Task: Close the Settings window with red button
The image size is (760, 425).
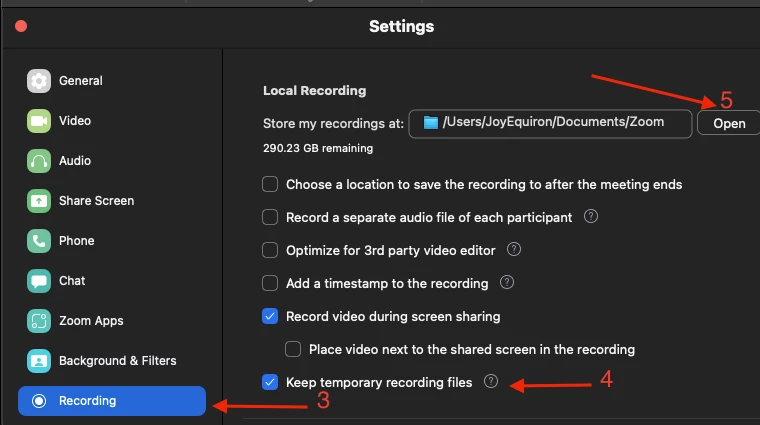Action: click(x=21, y=26)
